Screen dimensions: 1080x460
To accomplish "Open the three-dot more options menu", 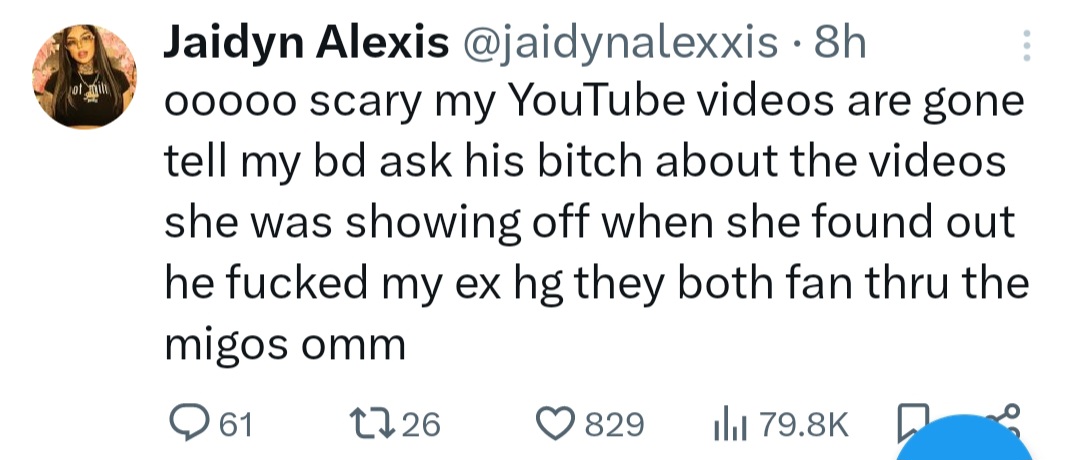I will 1026,45.
